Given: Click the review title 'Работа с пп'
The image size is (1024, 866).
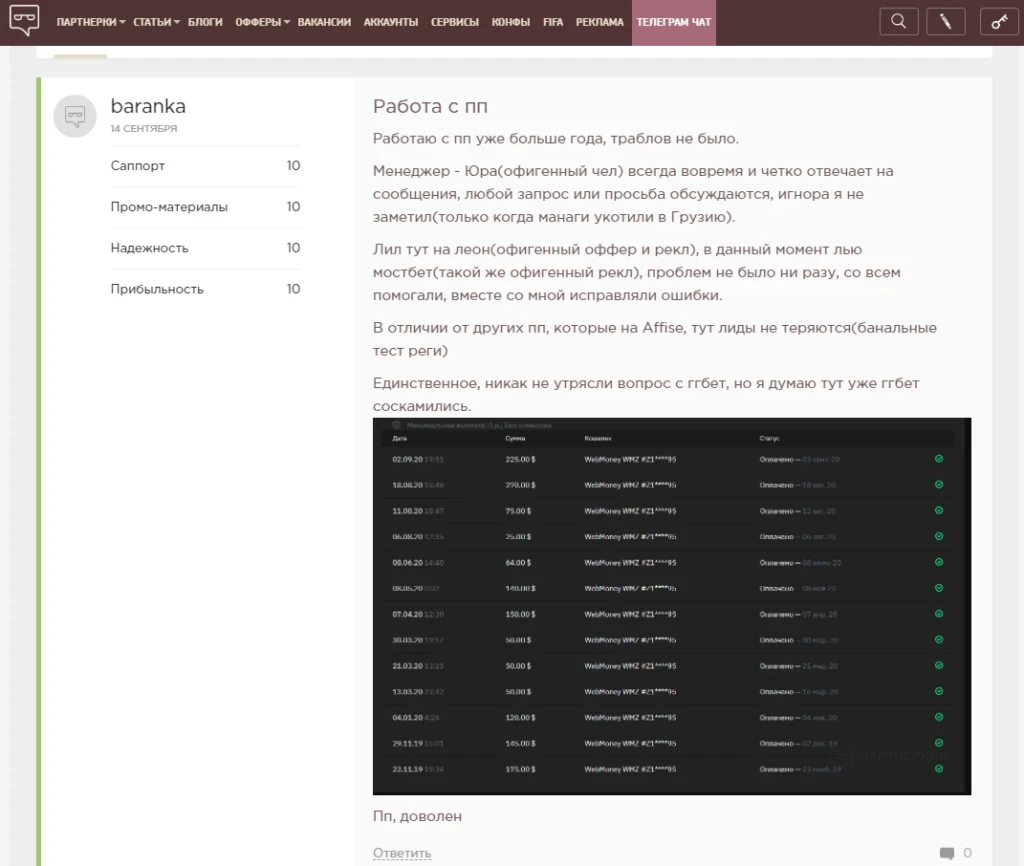Looking at the screenshot, I should 430,106.
